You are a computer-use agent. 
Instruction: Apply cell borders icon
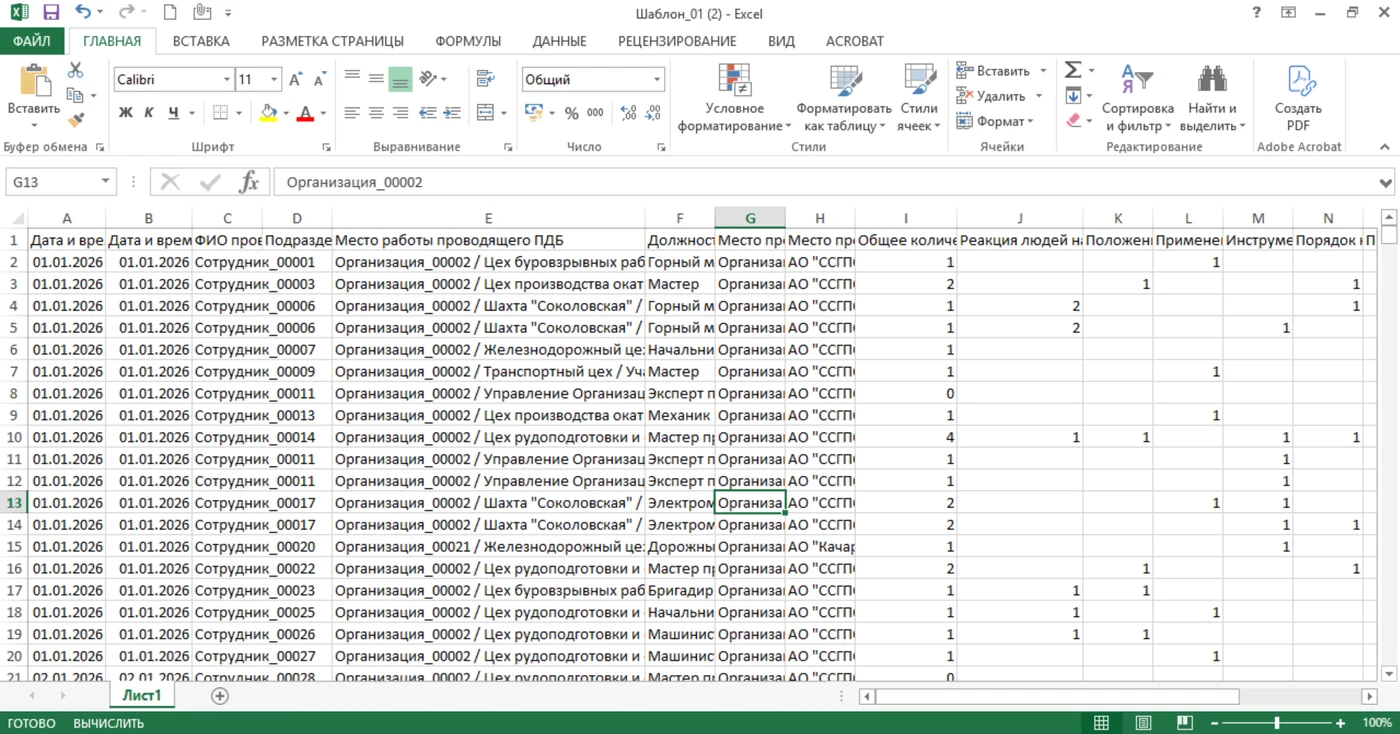pos(221,113)
